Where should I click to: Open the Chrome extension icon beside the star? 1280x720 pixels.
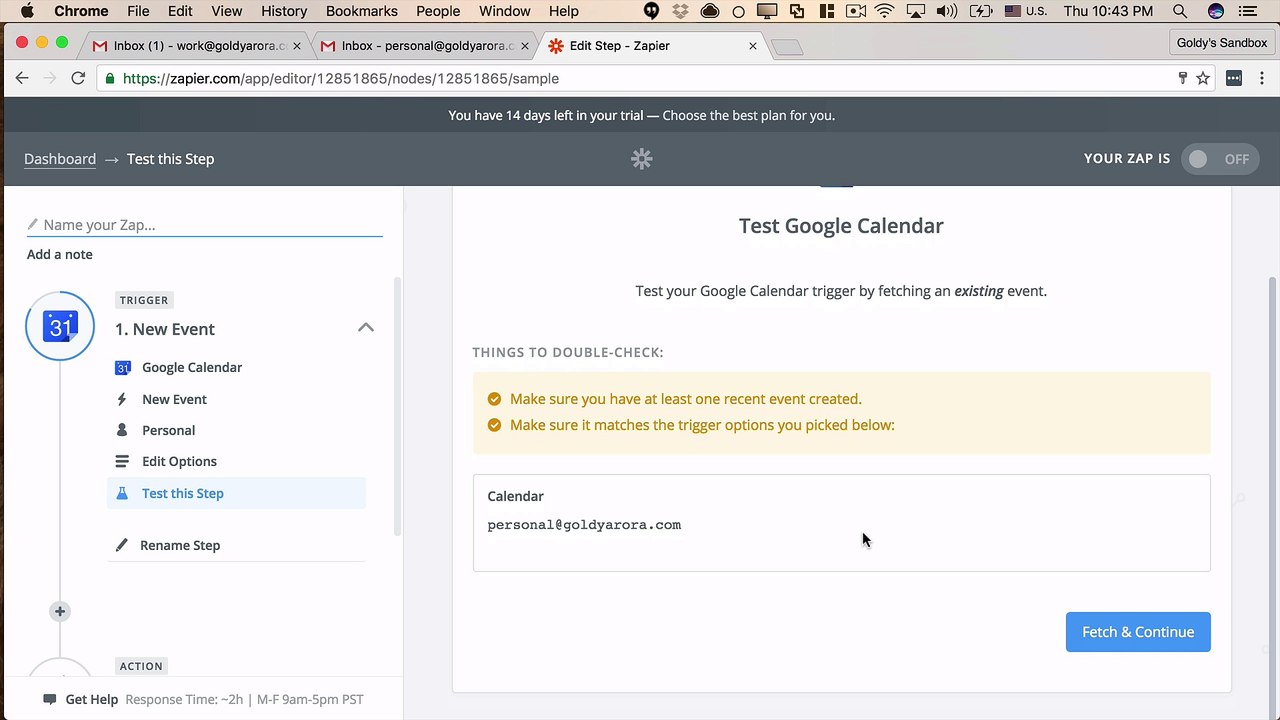(x=1234, y=78)
